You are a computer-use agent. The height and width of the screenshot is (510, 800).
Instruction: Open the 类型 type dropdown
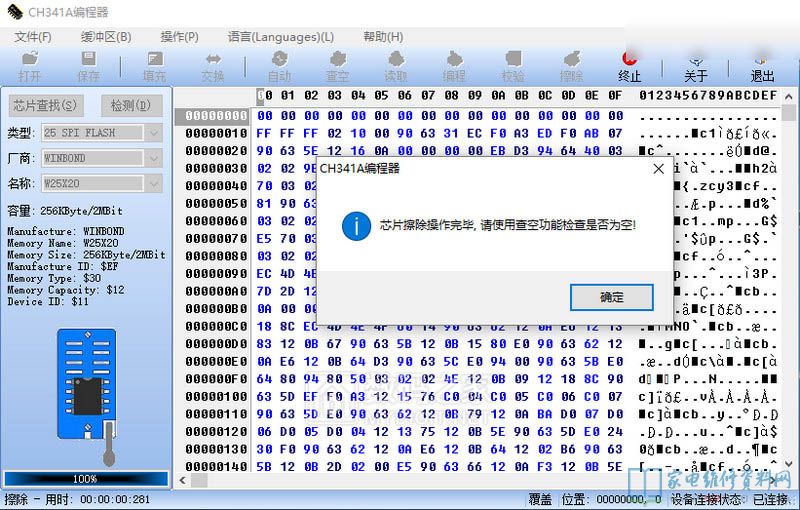click(x=154, y=133)
